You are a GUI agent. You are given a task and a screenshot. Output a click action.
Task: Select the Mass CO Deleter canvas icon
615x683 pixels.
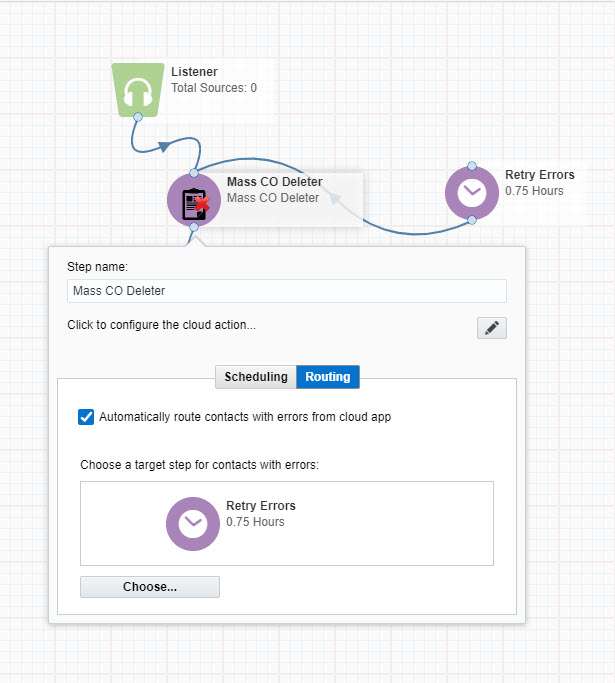pyautogui.click(x=194, y=200)
